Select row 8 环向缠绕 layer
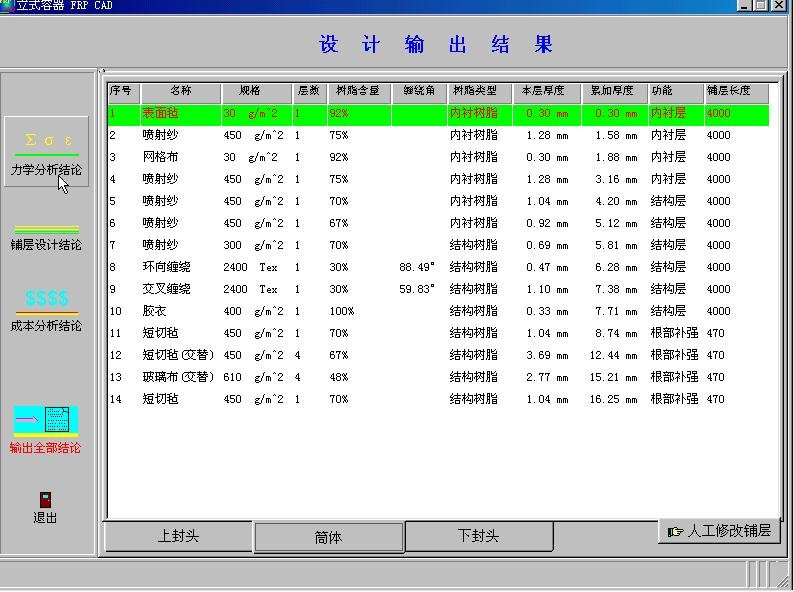This screenshot has height=592, width=794. (x=166, y=267)
